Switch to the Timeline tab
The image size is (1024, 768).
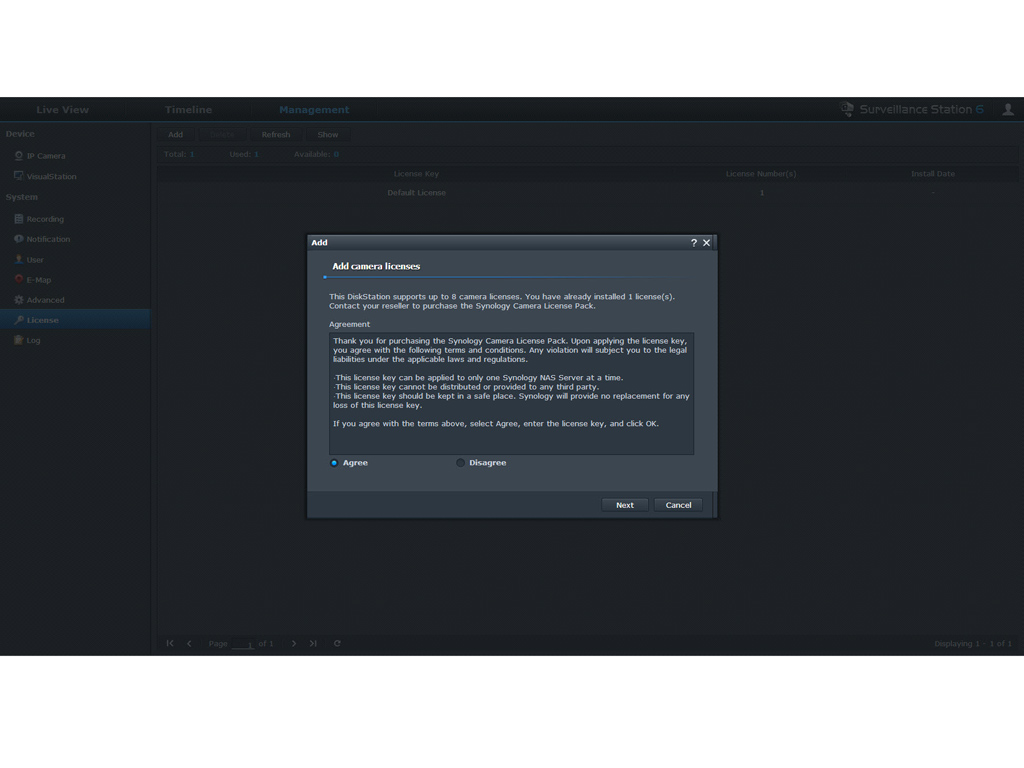click(x=188, y=110)
